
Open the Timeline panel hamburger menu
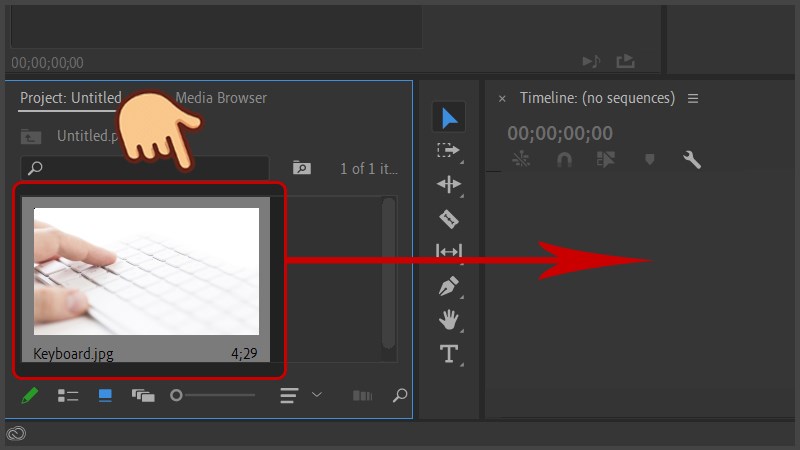pyautogui.click(x=693, y=98)
